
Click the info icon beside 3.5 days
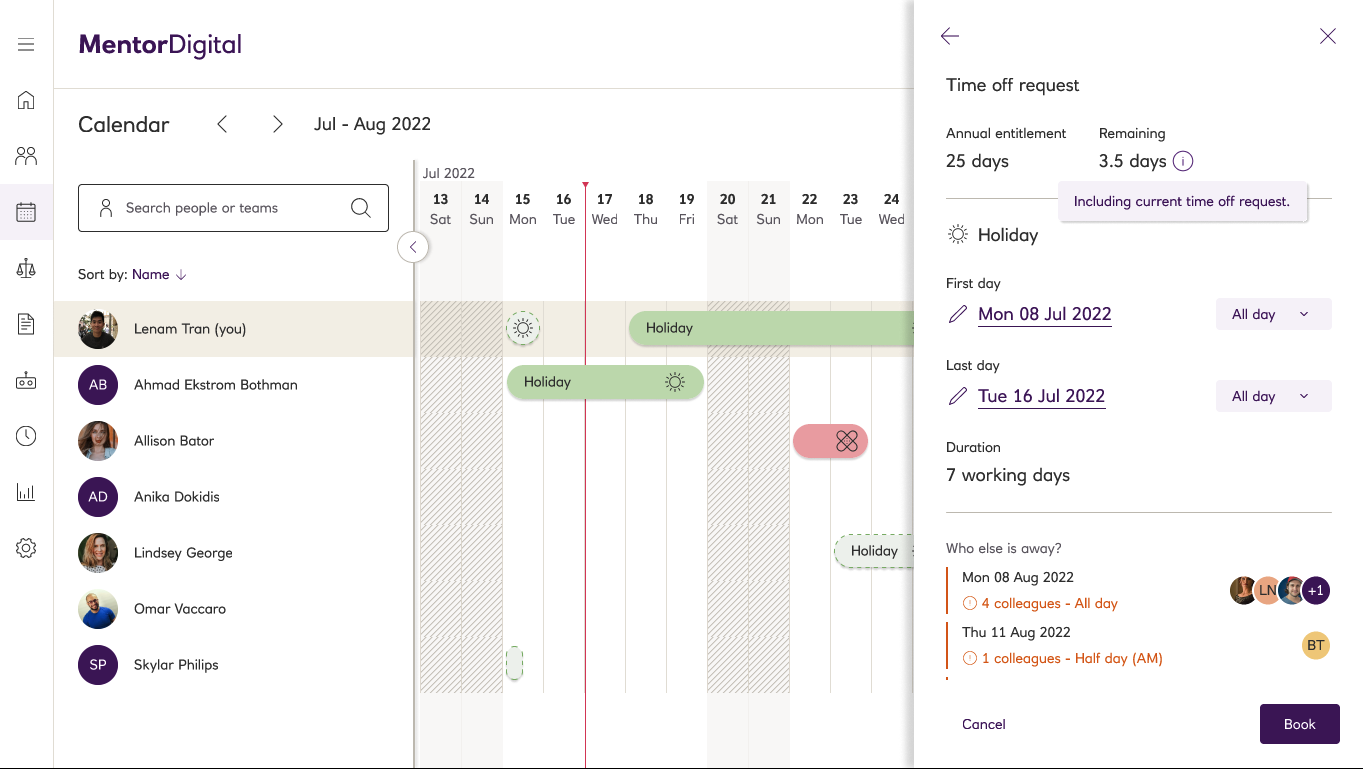click(1183, 161)
